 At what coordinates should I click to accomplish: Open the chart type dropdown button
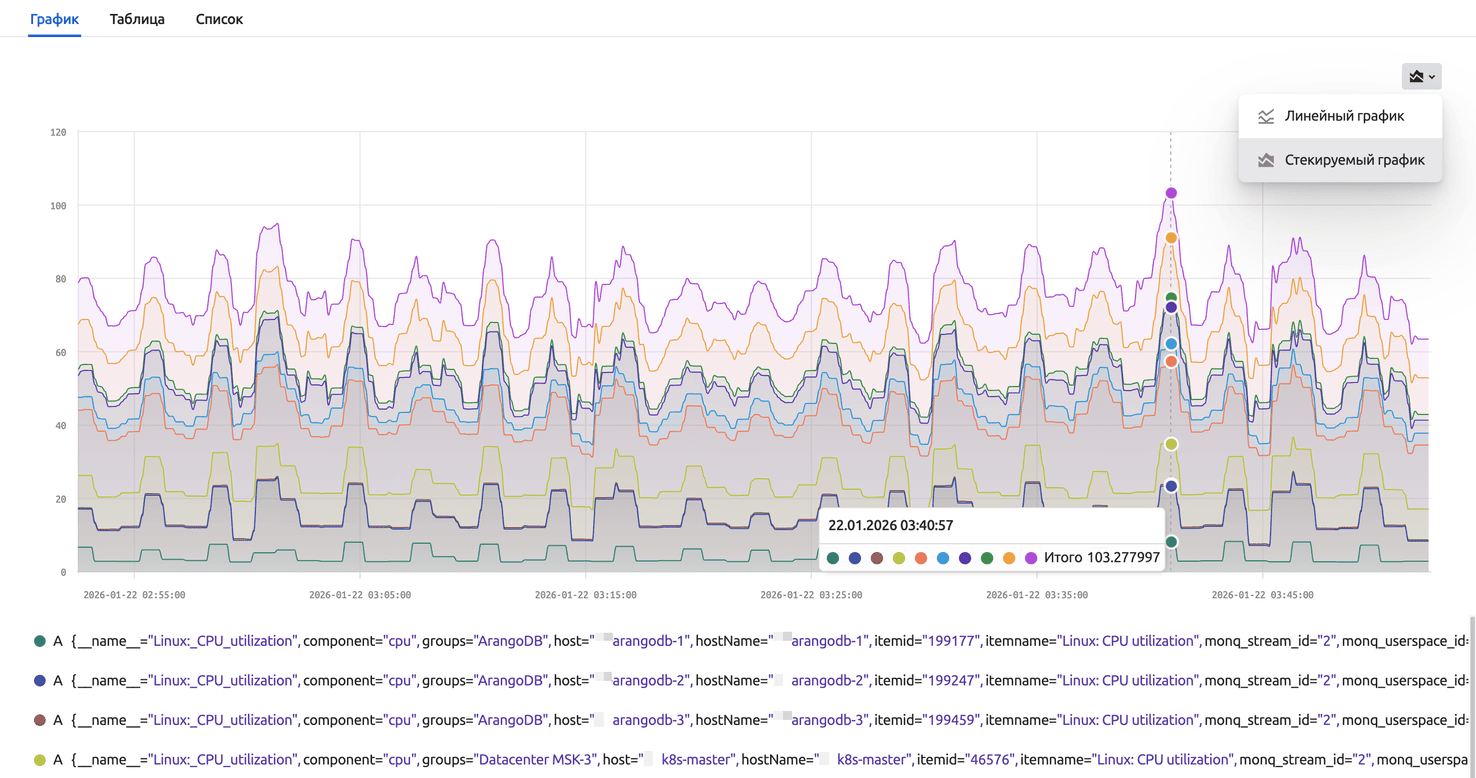tap(1421, 76)
